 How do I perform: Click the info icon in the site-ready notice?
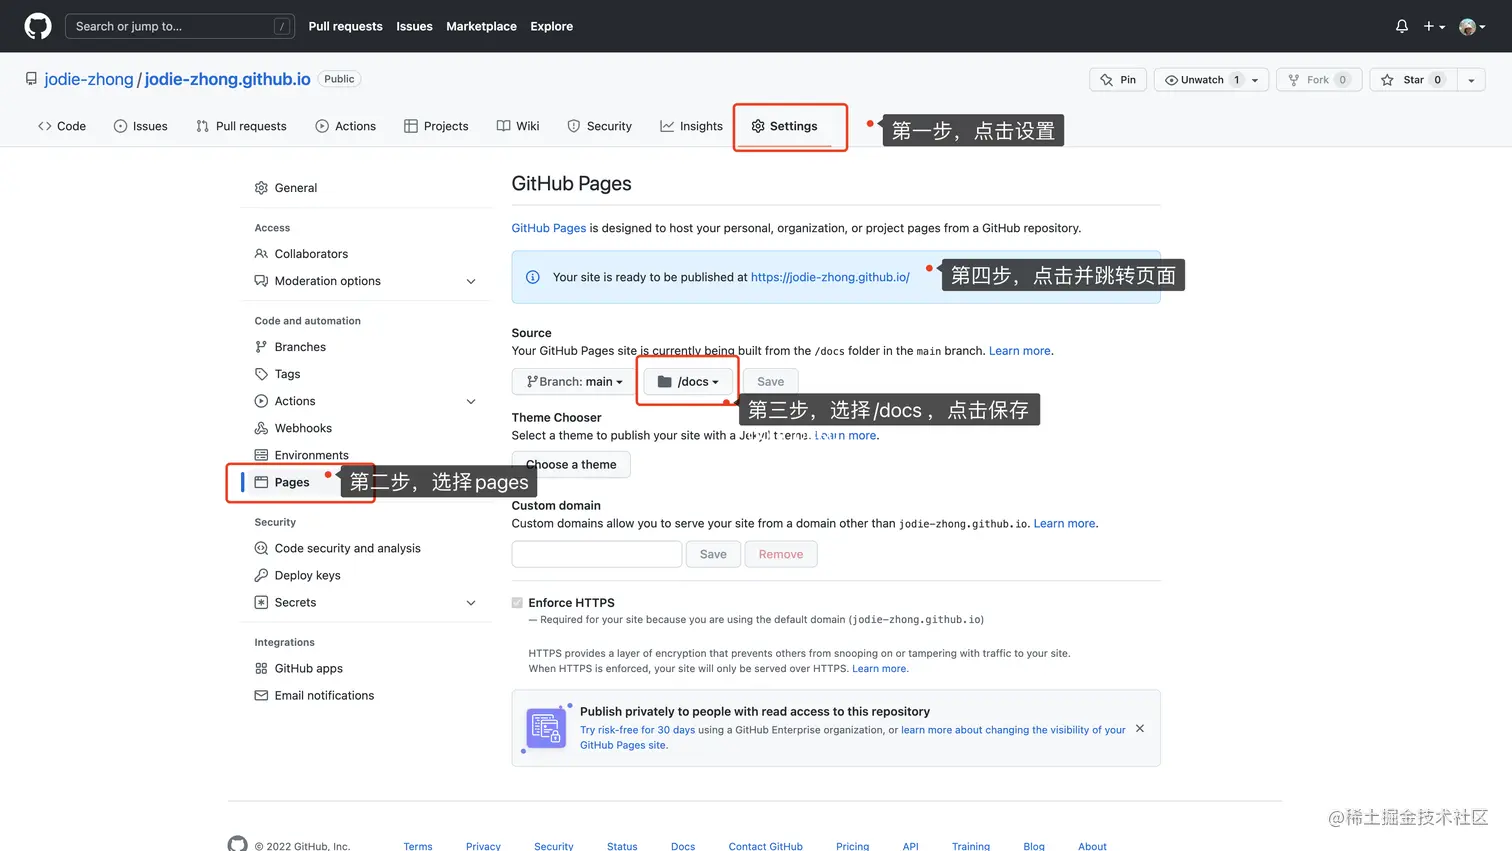pos(533,277)
